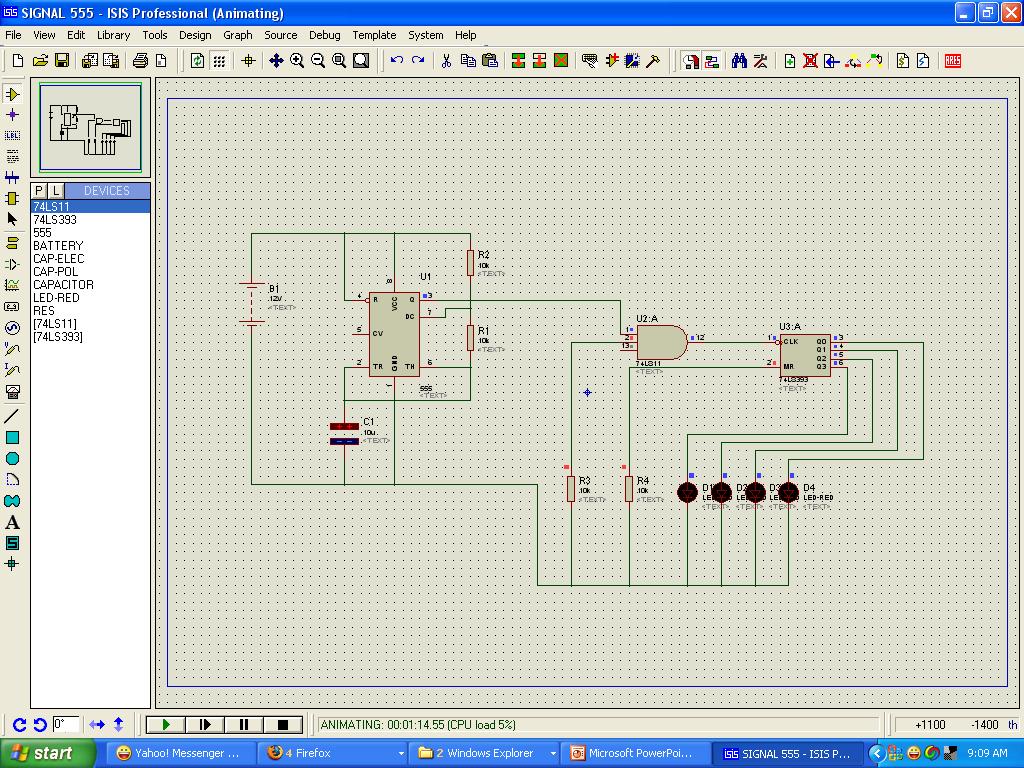Select the Instant Edit arrow tool
This screenshot has width=1024, height=768.
pos(12,219)
